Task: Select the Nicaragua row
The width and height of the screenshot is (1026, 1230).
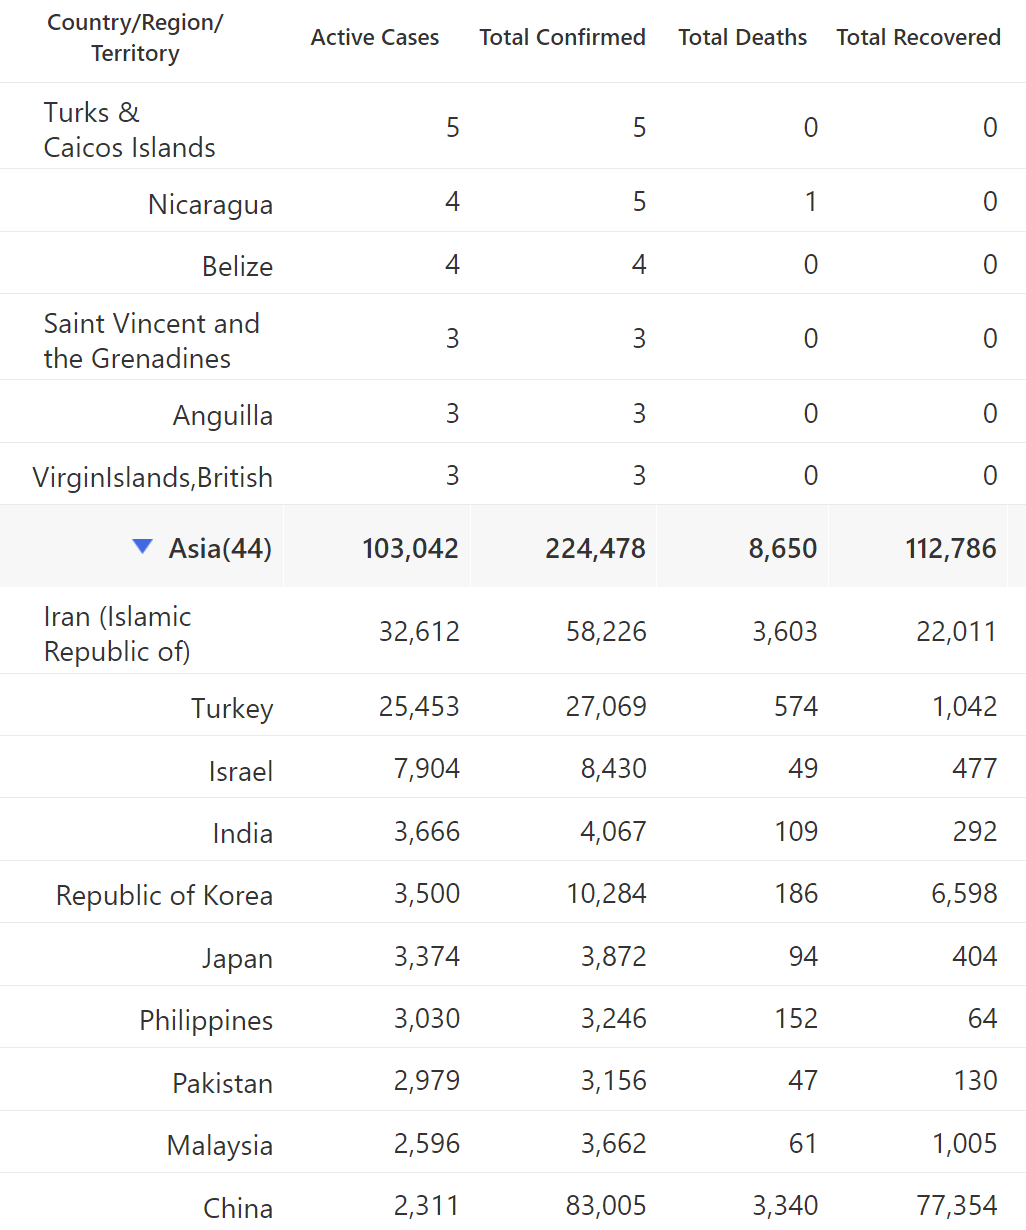Action: click(x=513, y=201)
